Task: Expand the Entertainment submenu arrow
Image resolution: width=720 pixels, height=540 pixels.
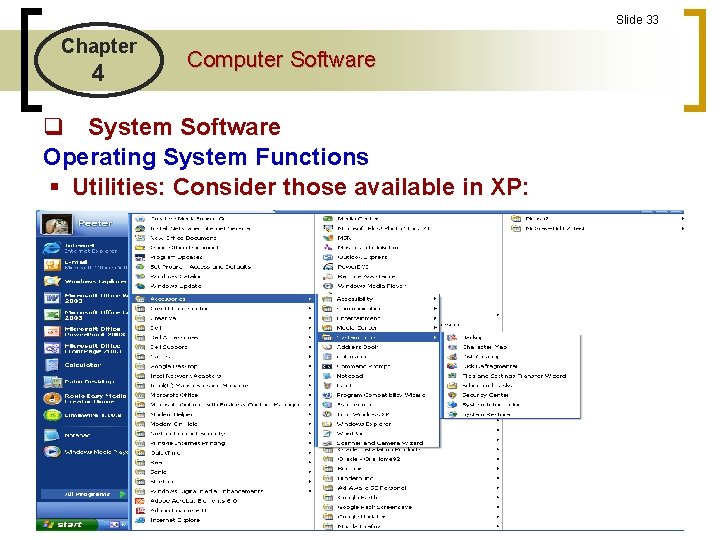Action: (x=434, y=318)
